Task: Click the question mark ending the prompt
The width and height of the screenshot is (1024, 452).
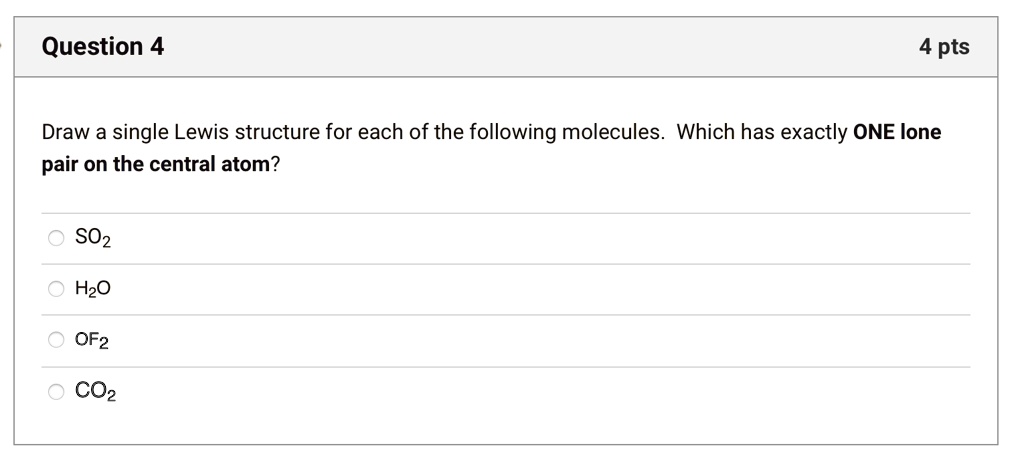Action: pyautogui.click(x=275, y=164)
